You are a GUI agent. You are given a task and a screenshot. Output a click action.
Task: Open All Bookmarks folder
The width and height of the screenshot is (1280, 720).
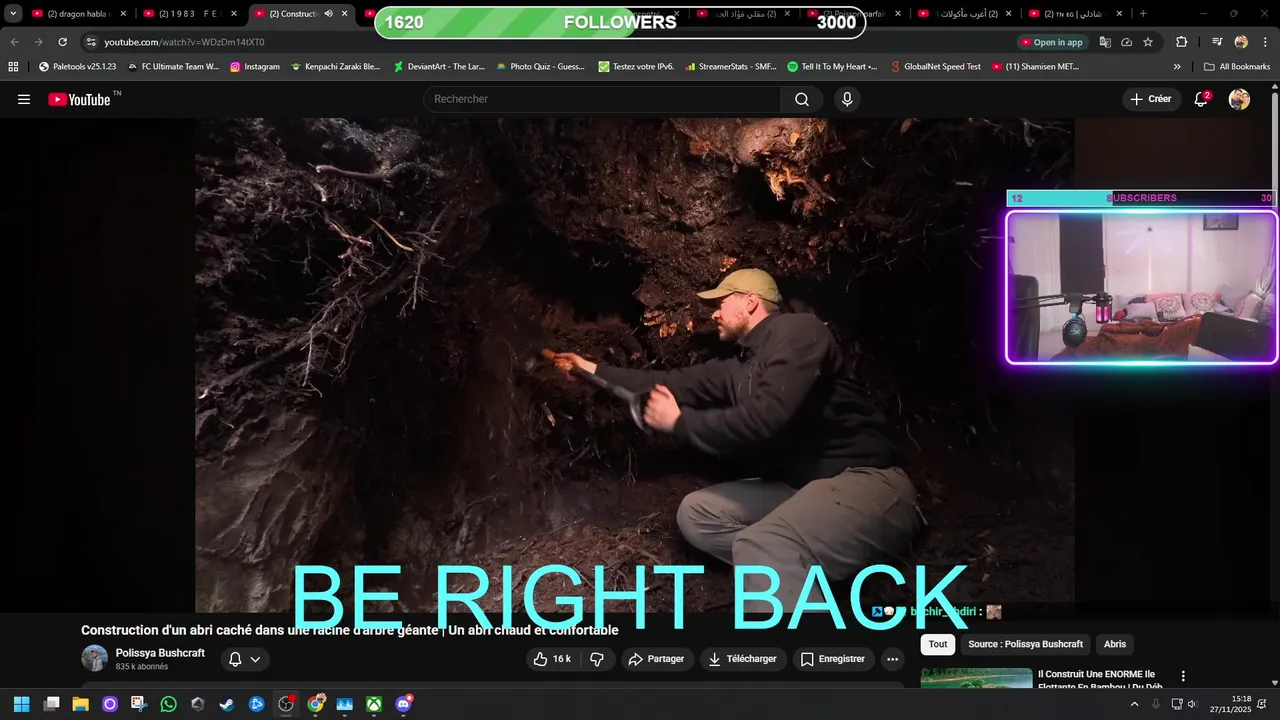pyautogui.click(x=1237, y=67)
